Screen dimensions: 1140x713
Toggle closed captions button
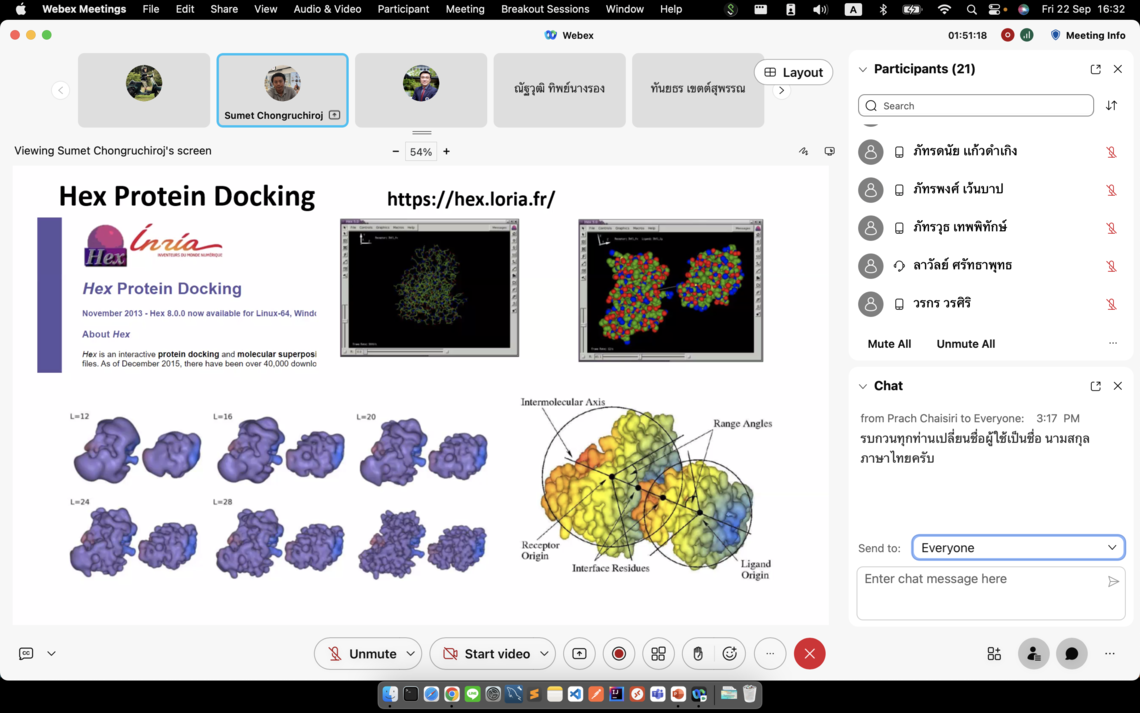pyautogui.click(x=26, y=654)
